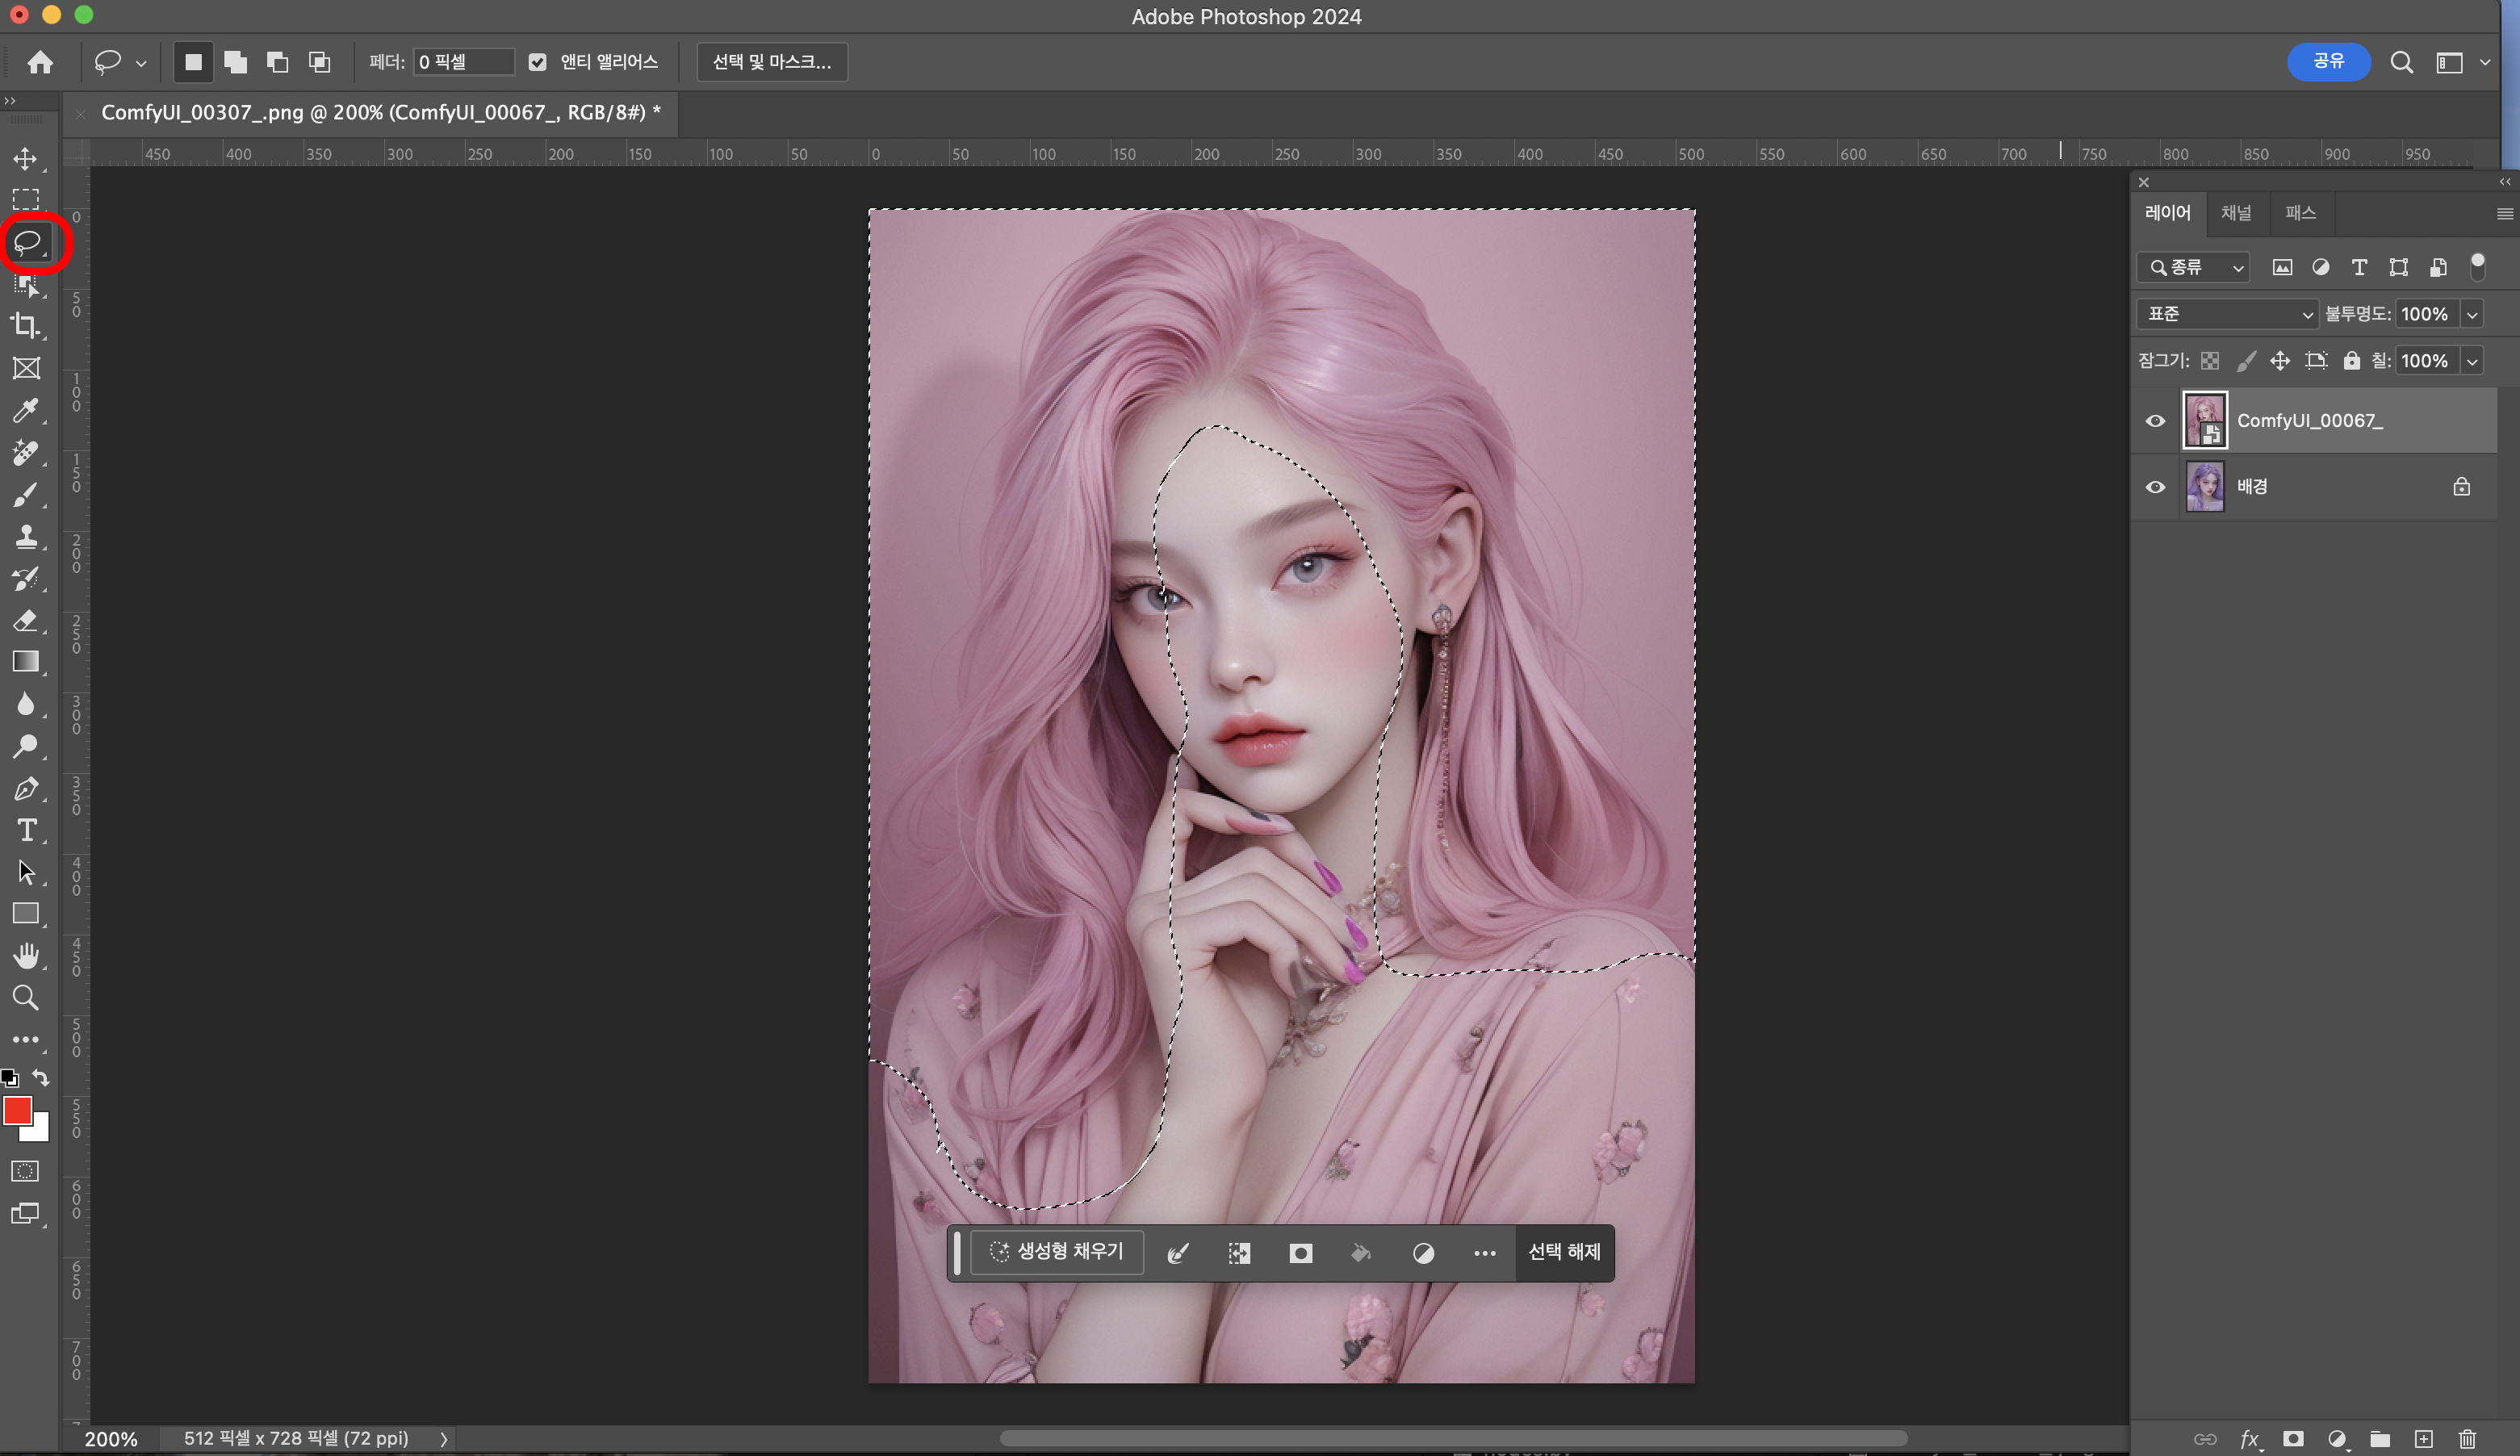Open the layer filter 종류 dropdown

click(x=2194, y=267)
